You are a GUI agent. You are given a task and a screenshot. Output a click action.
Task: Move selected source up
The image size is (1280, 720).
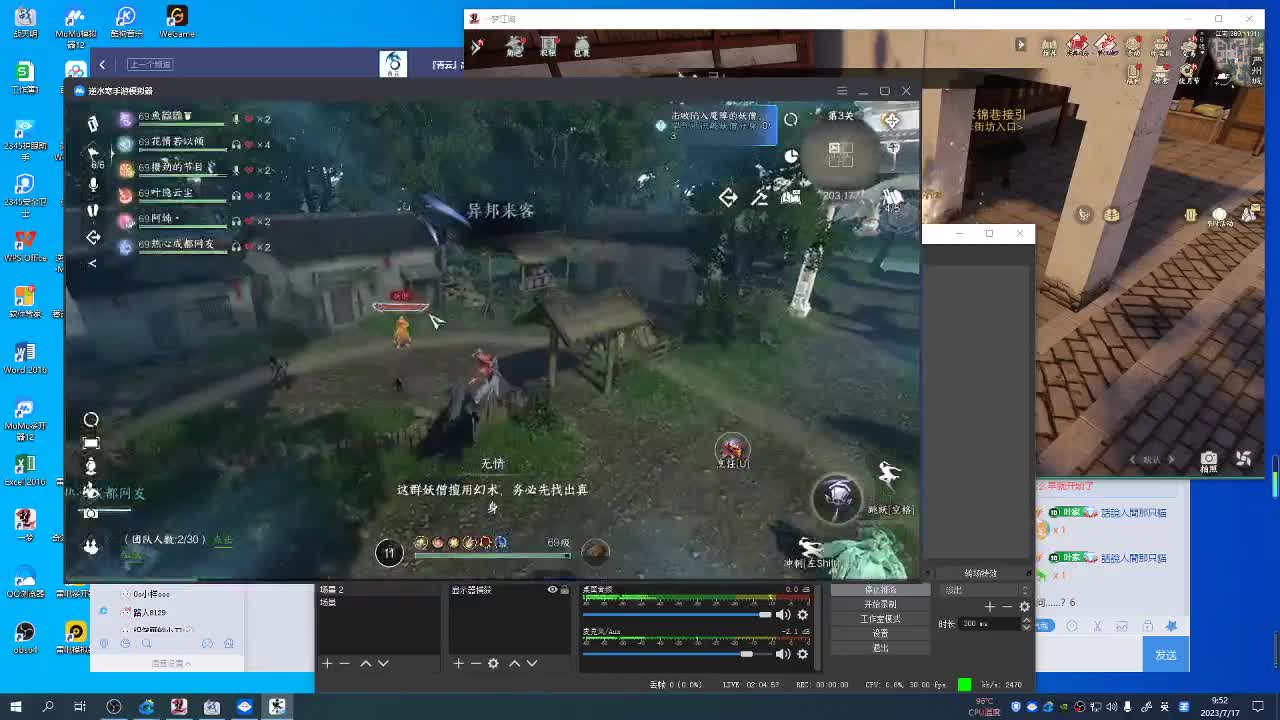click(514, 663)
